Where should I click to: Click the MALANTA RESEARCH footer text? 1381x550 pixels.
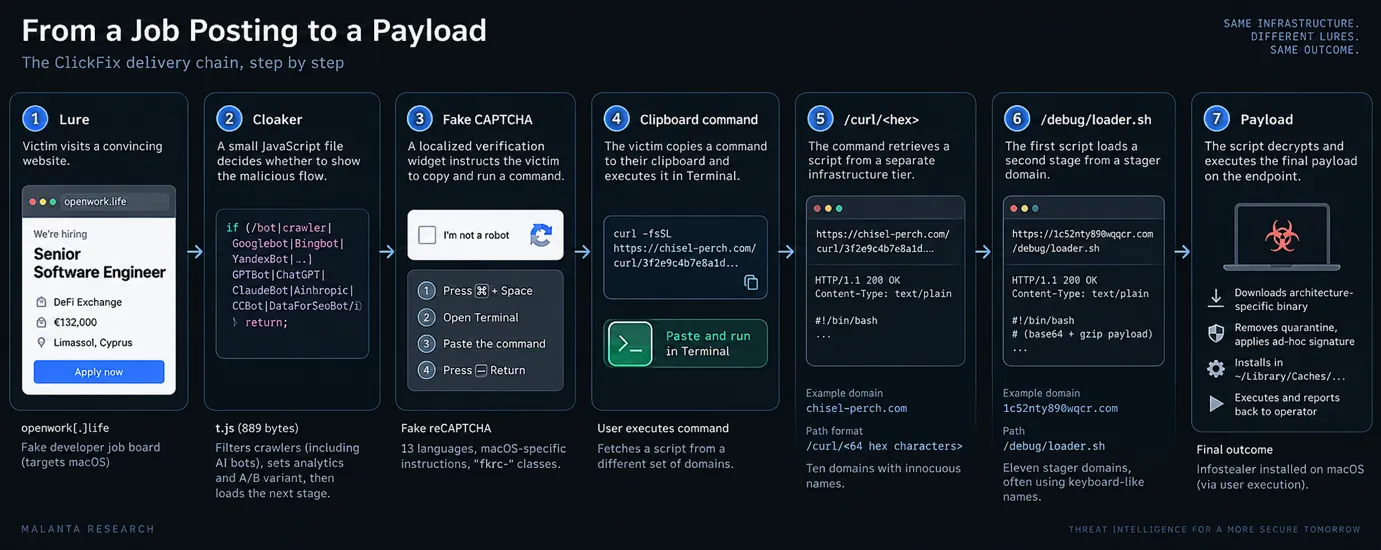click(x=88, y=529)
